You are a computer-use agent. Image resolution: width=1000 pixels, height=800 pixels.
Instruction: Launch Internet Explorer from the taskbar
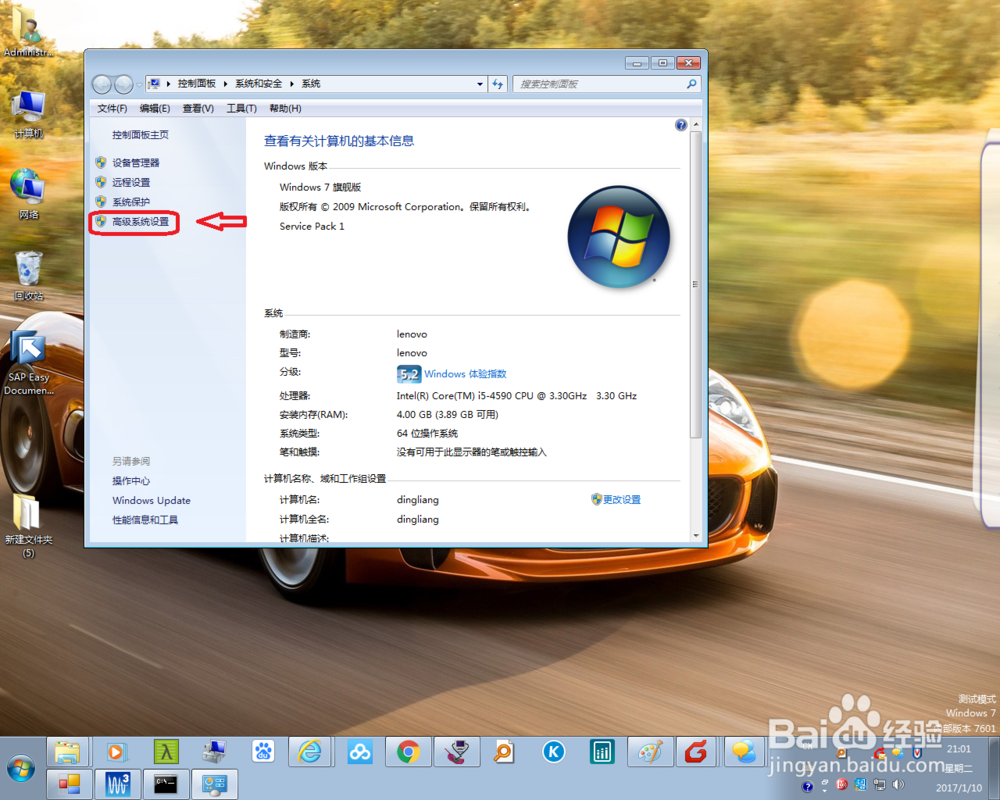click(311, 752)
